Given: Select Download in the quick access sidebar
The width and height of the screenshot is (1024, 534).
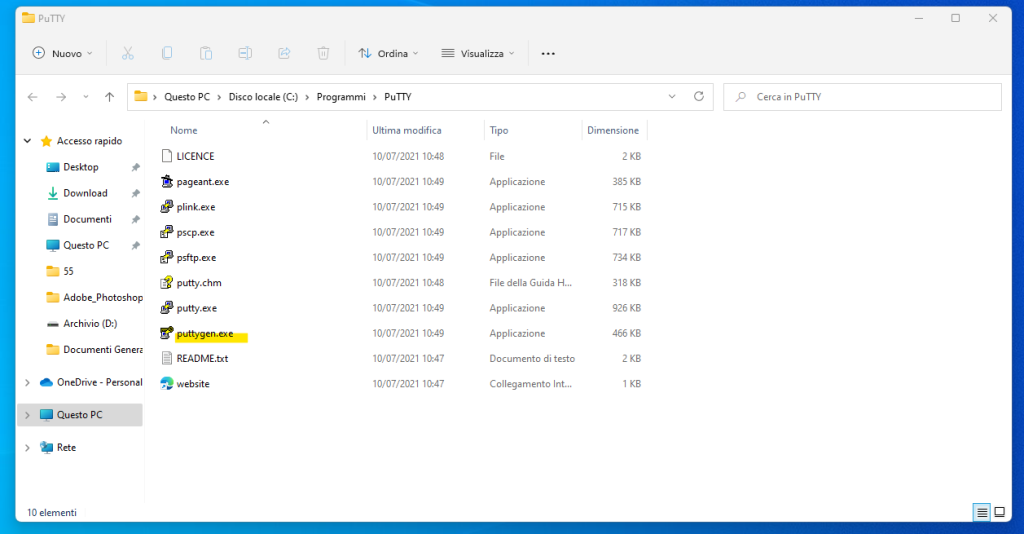Looking at the screenshot, I should [x=85, y=193].
